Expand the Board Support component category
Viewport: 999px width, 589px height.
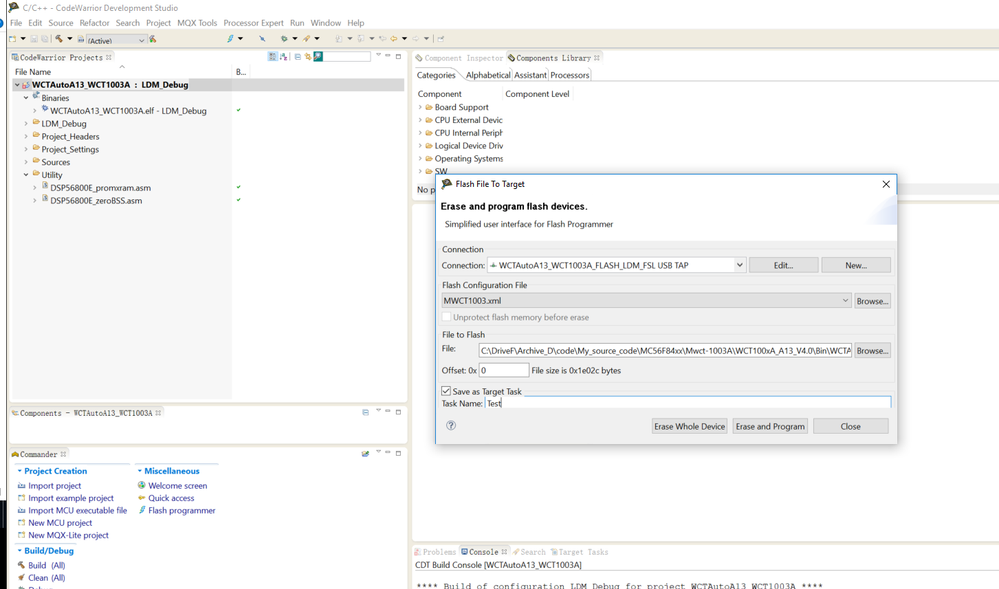420,107
